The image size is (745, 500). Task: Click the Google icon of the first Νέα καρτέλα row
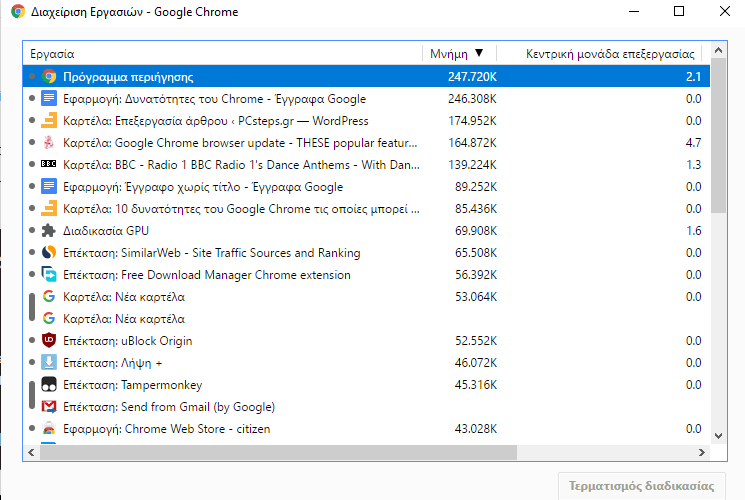pyautogui.click(x=49, y=297)
